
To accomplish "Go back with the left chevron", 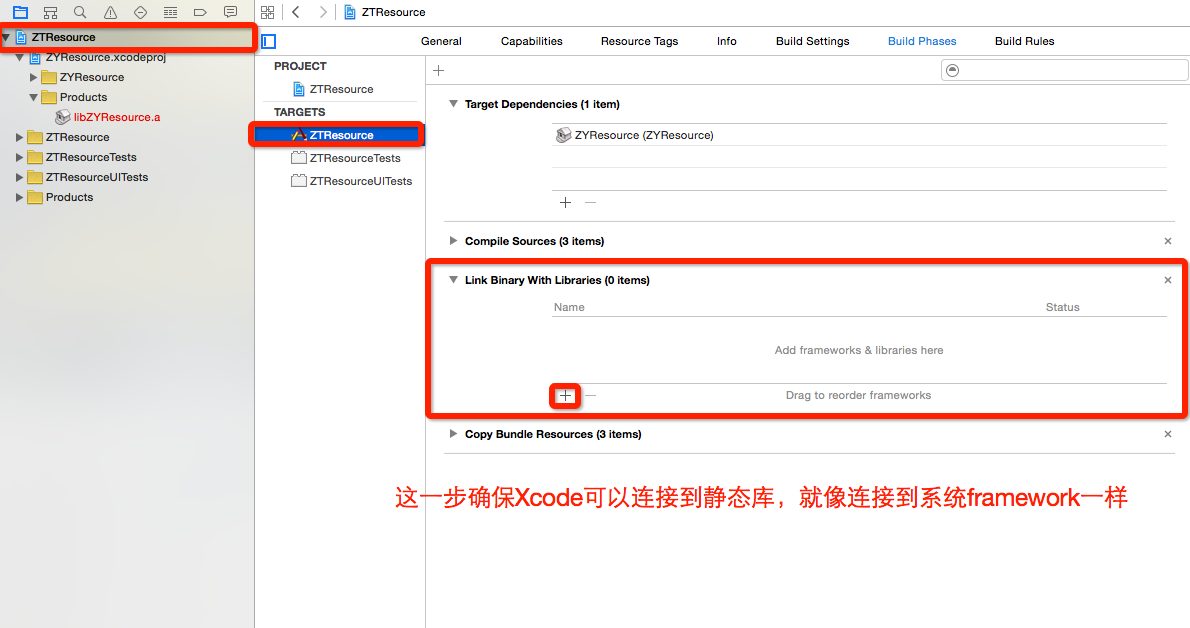I will 296,12.
